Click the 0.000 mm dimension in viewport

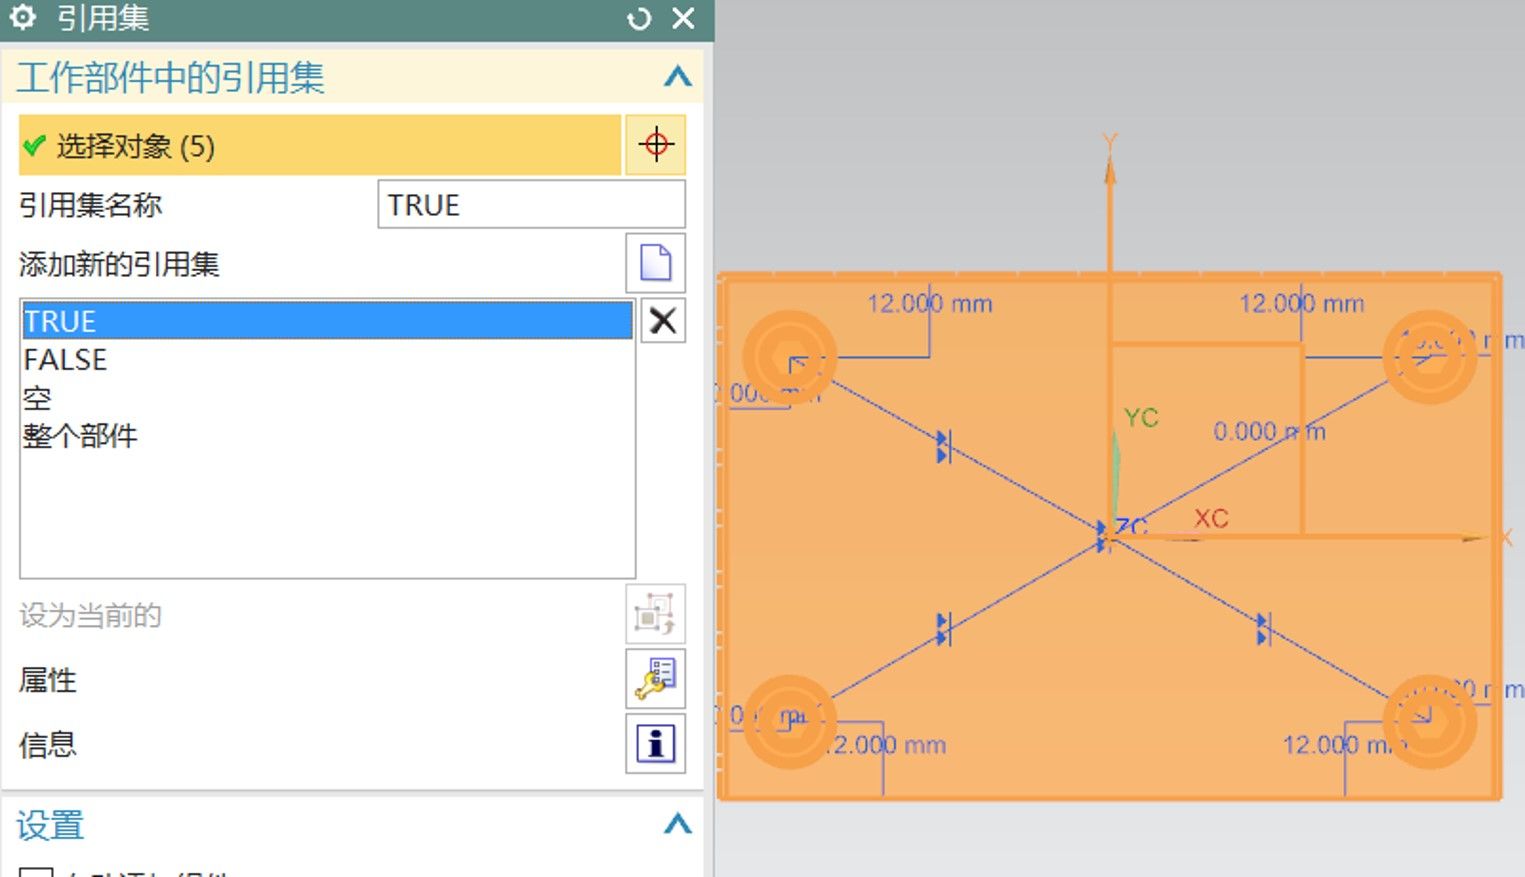(x=1269, y=432)
